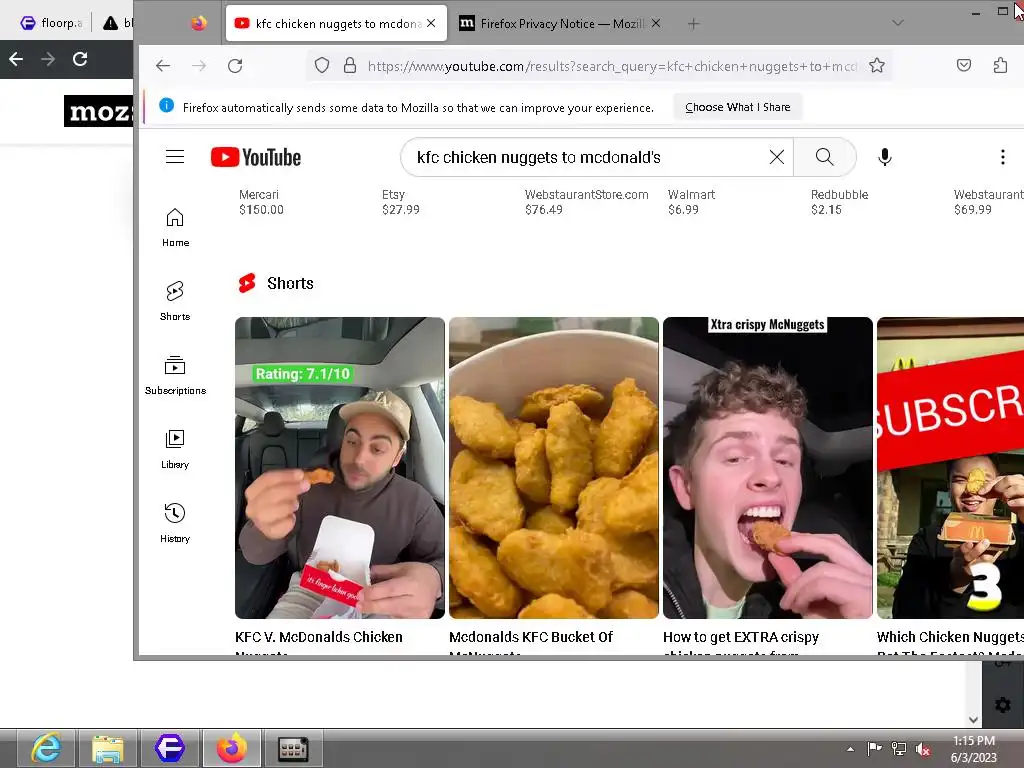Viewport: 1024px width, 768px height.
Task: Start voice search with microphone
Action: tap(884, 157)
